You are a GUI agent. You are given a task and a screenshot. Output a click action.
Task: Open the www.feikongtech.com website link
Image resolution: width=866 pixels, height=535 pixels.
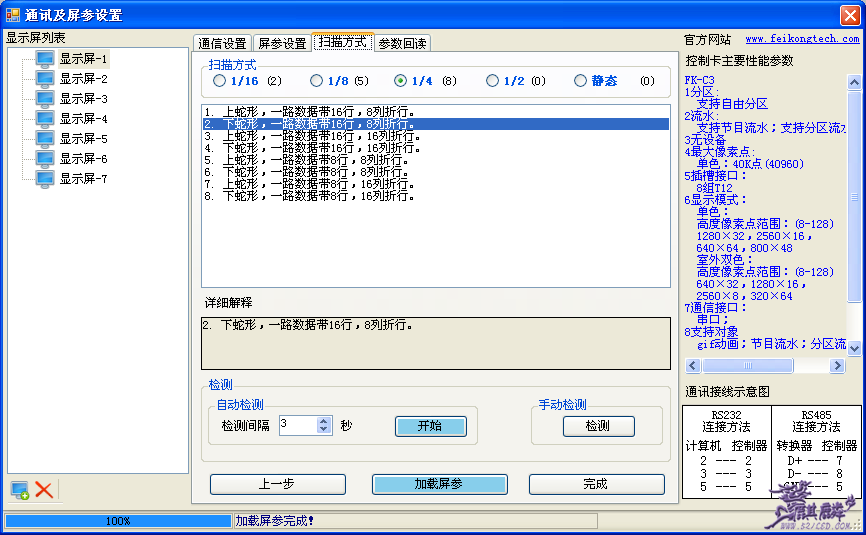click(x=801, y=39)
